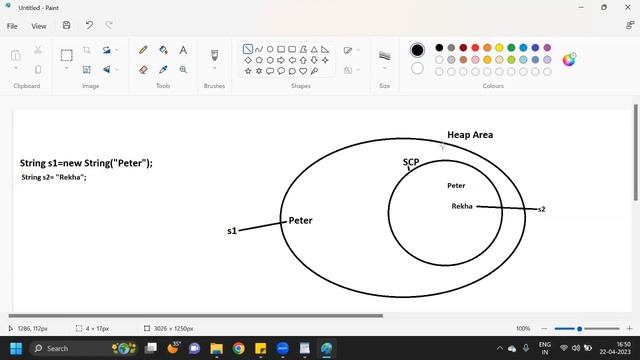640x360 pixels.
Task: Open File Explorer from taskbar
Action: point(216,349)
